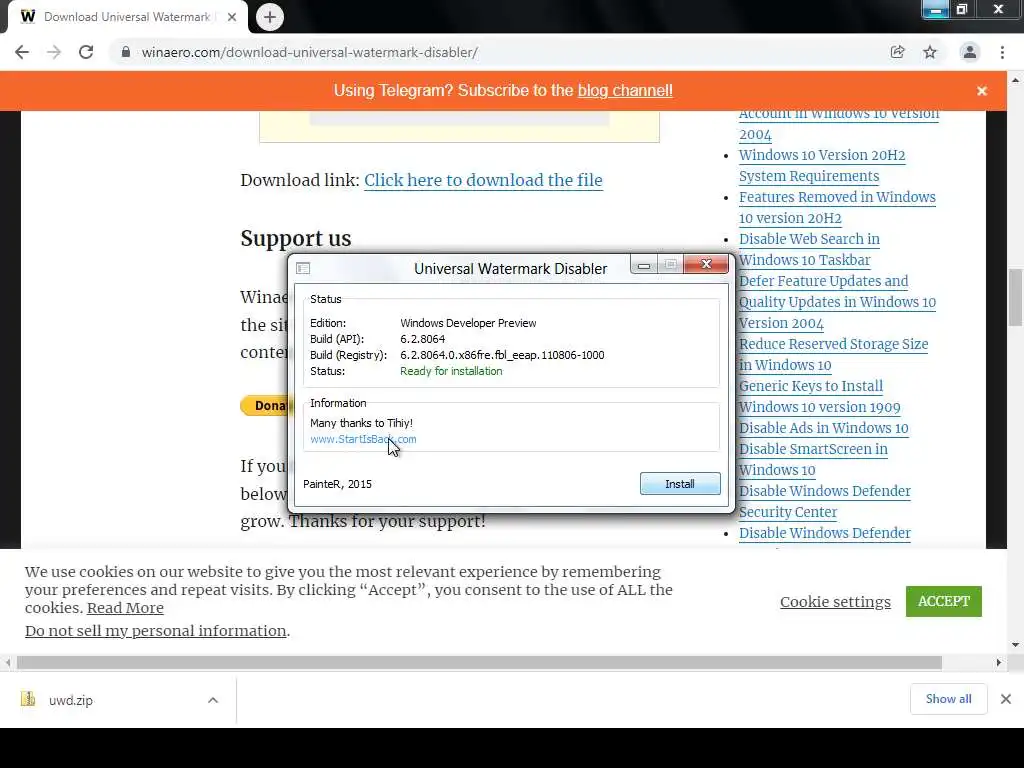Click Do not sell my personal information

click(155, 631)
